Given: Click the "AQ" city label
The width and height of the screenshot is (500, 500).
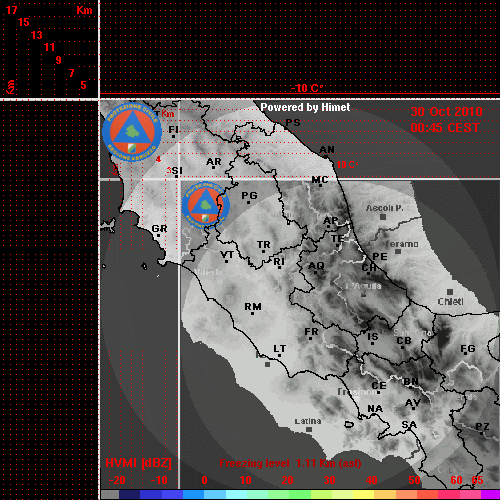Looking at the screenshot, I should point(316,266).
